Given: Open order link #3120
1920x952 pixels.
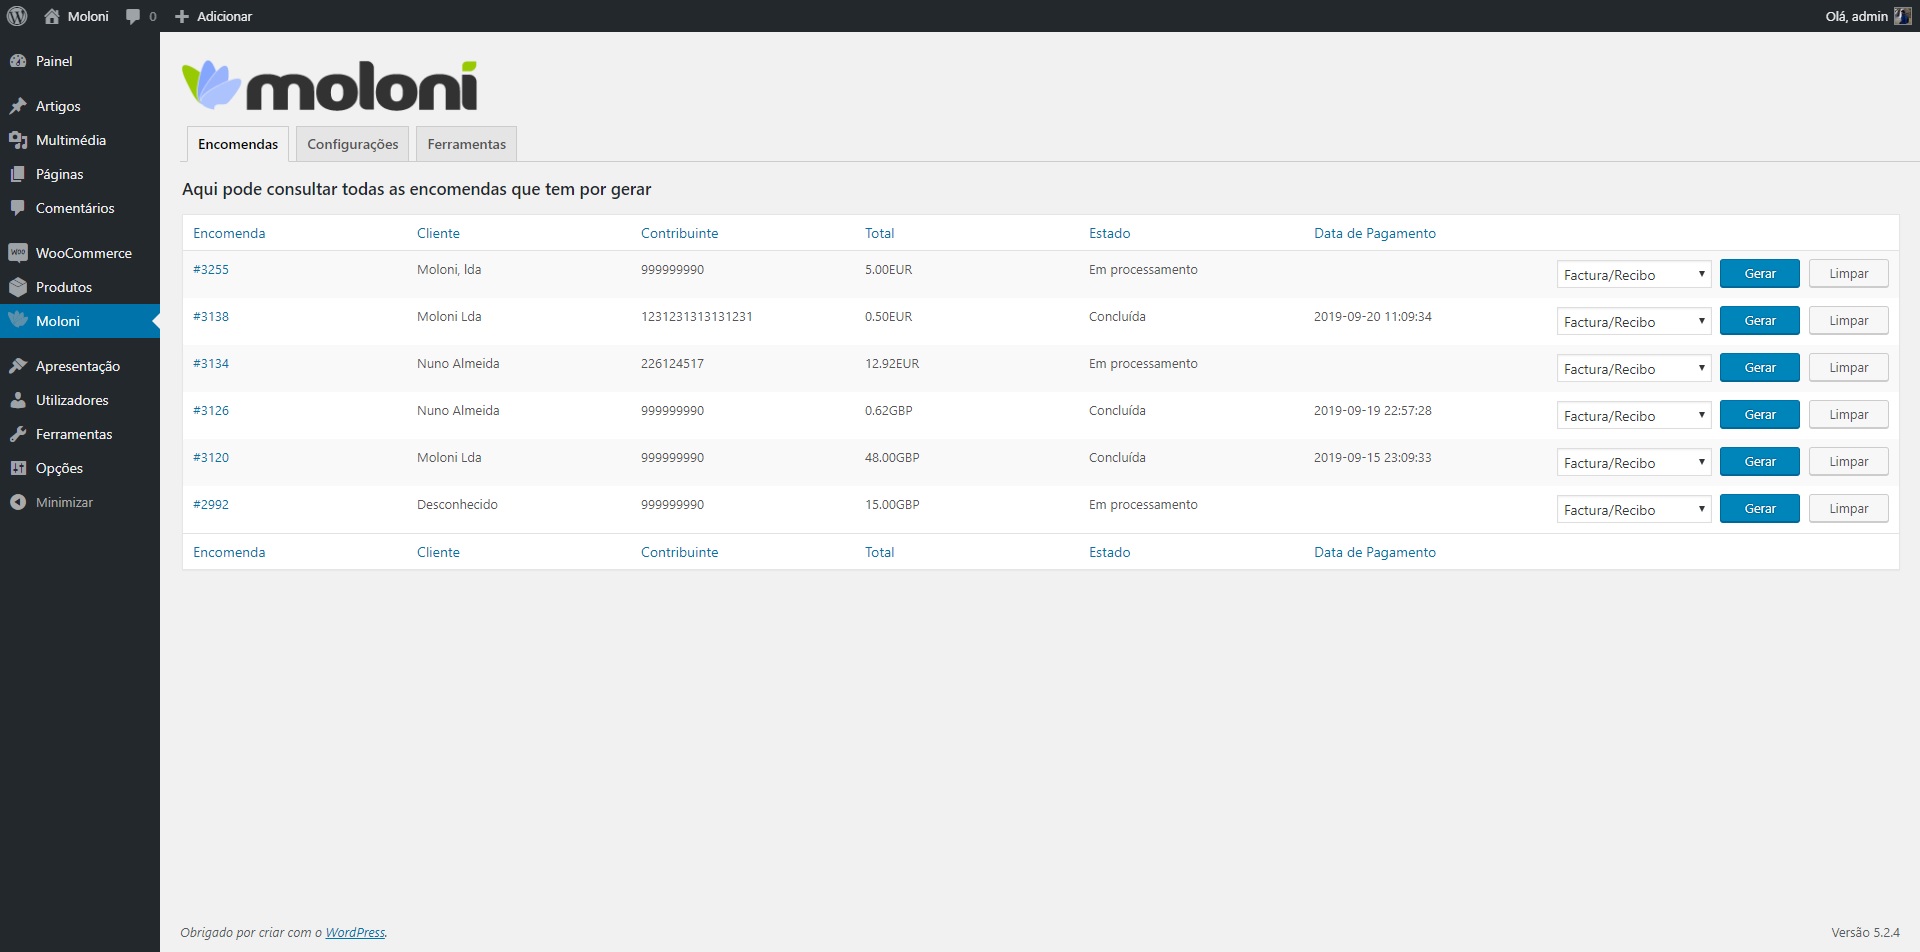Looking at the screenshot, I should [x=211, y=458].
